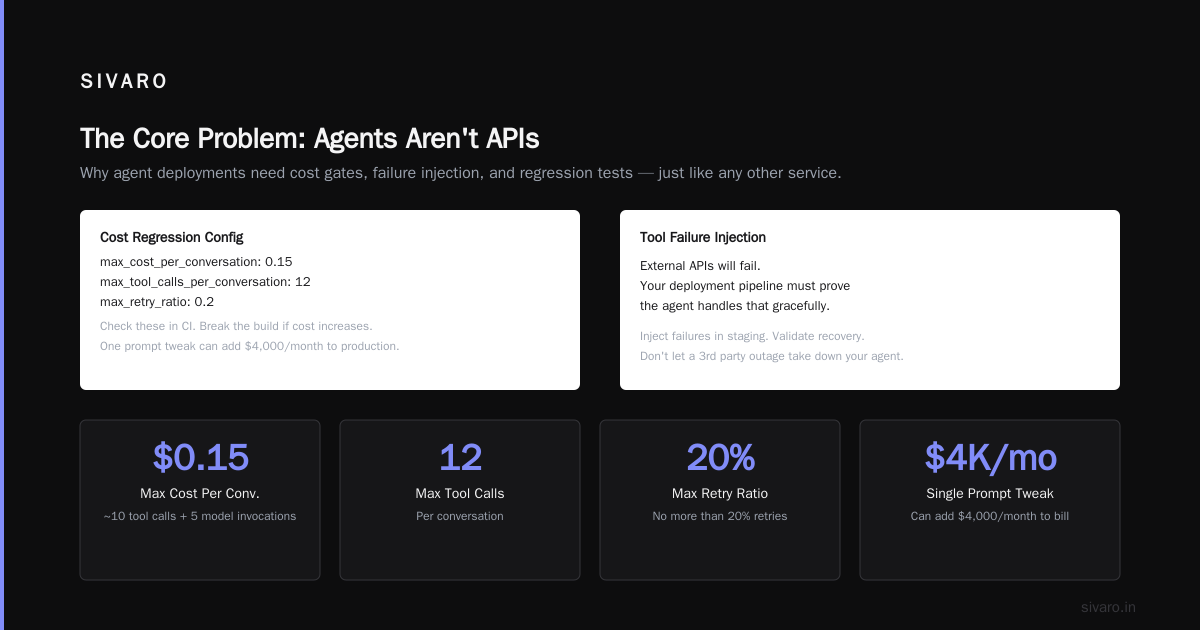Select the heading 'The Core Problem: Agents Aren't APIs'

pos(310,138)
